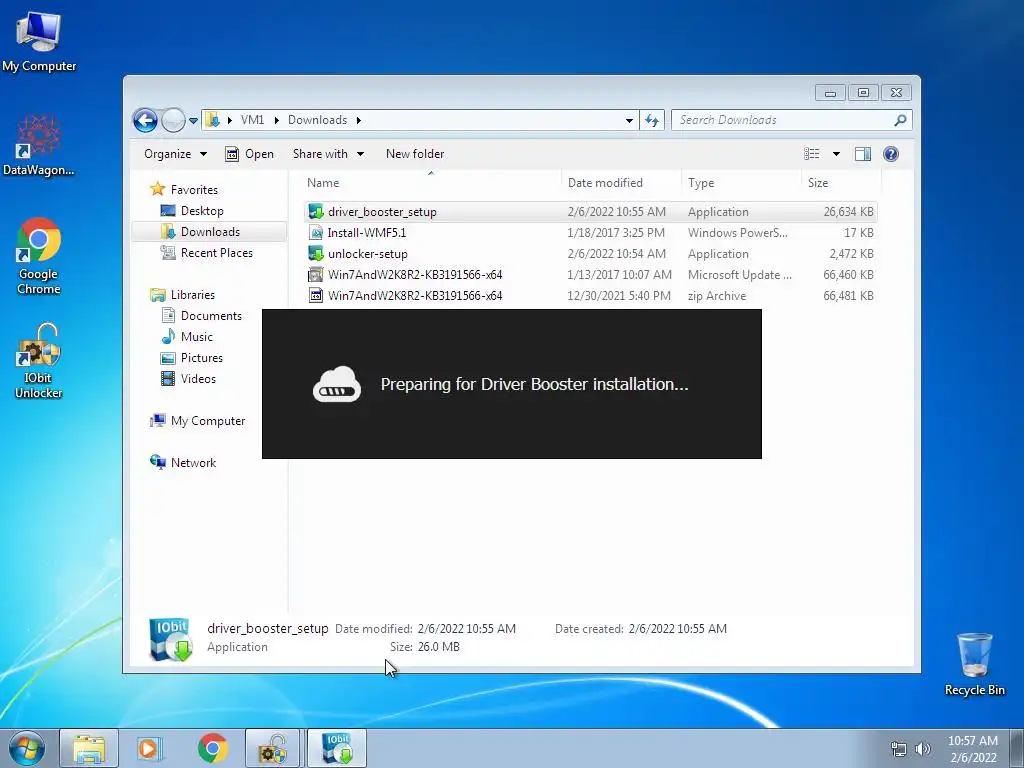Open Chrome from the taskbar
Image resolution: width=1024 pixels, height=768 pixels.
(x=213, y=748)
